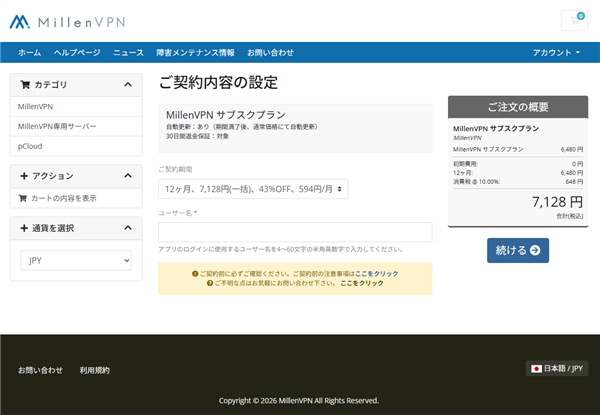The image size is (600, 415).
Task: Click the MillenVPN logo
Action: pyautogui.click(x=67, y=22)
